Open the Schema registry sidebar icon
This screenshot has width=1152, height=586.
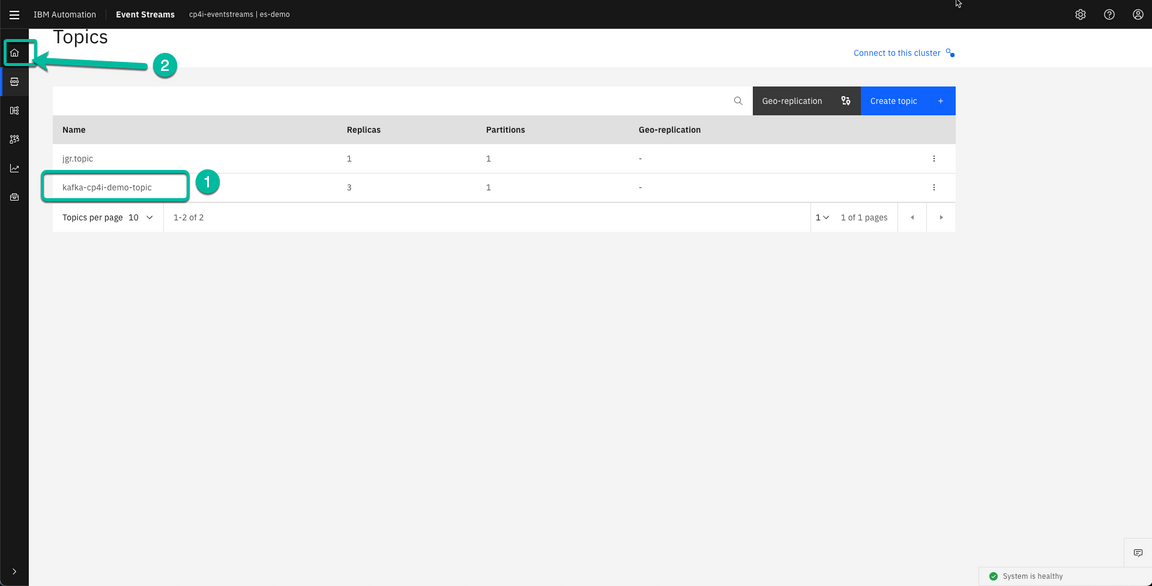coord(14,110)
